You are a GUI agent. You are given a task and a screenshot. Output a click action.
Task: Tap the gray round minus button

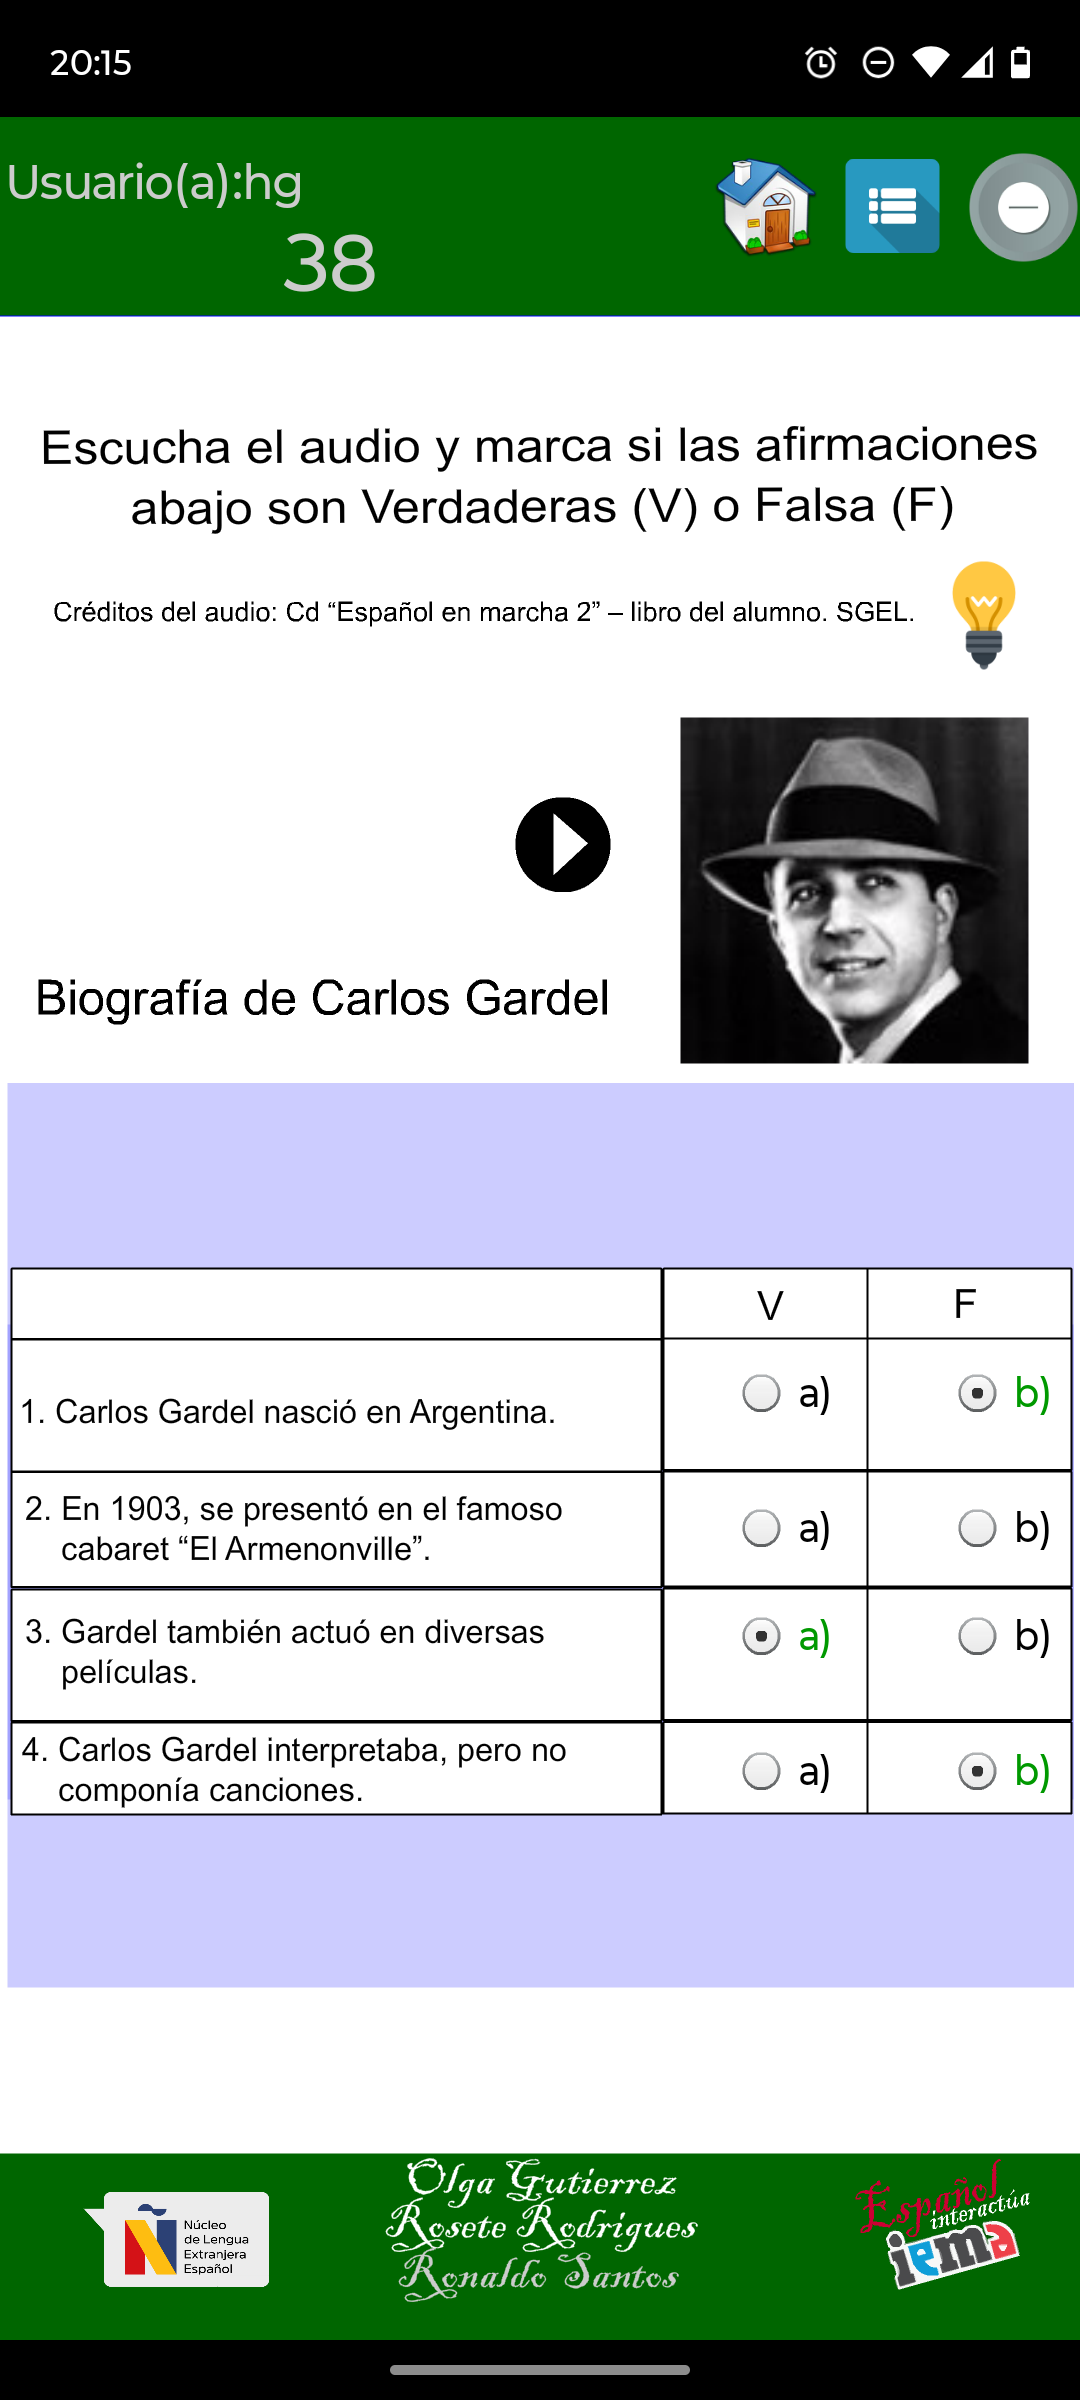click(1022, 208)
